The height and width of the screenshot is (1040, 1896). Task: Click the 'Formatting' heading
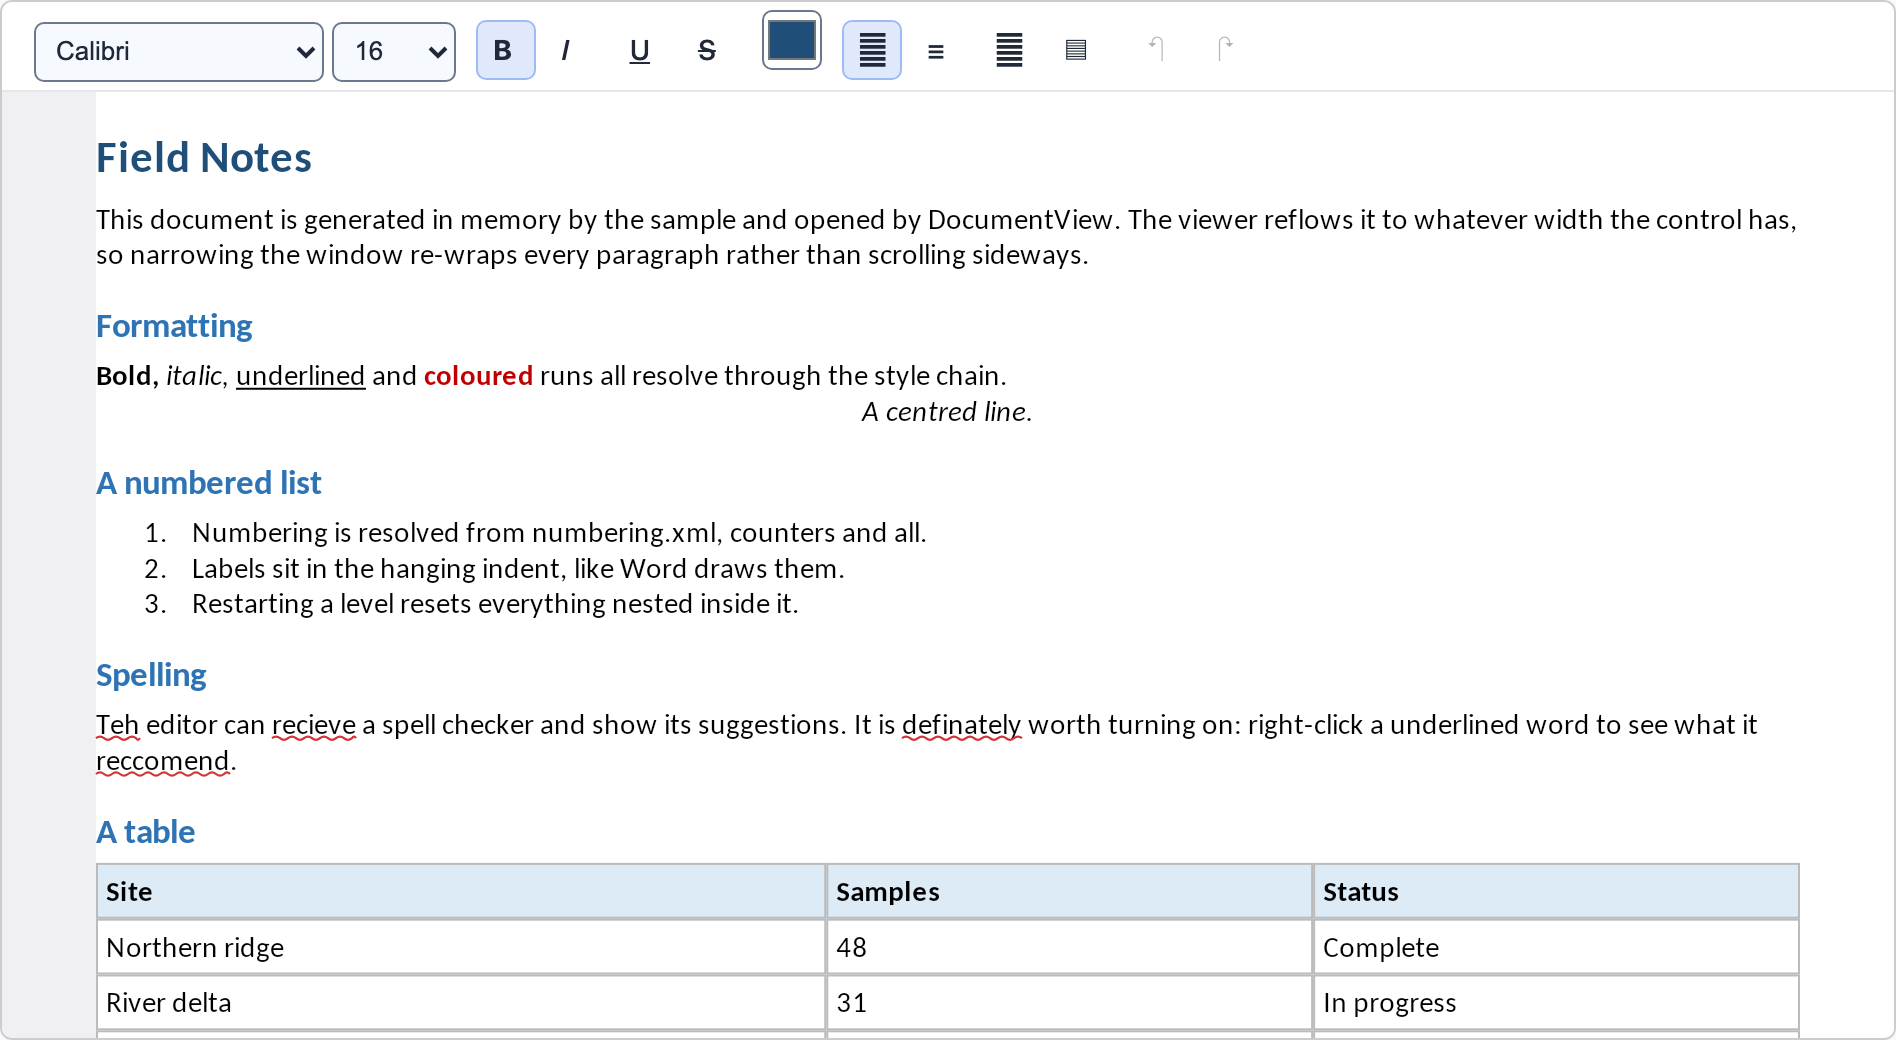point(174,326)
